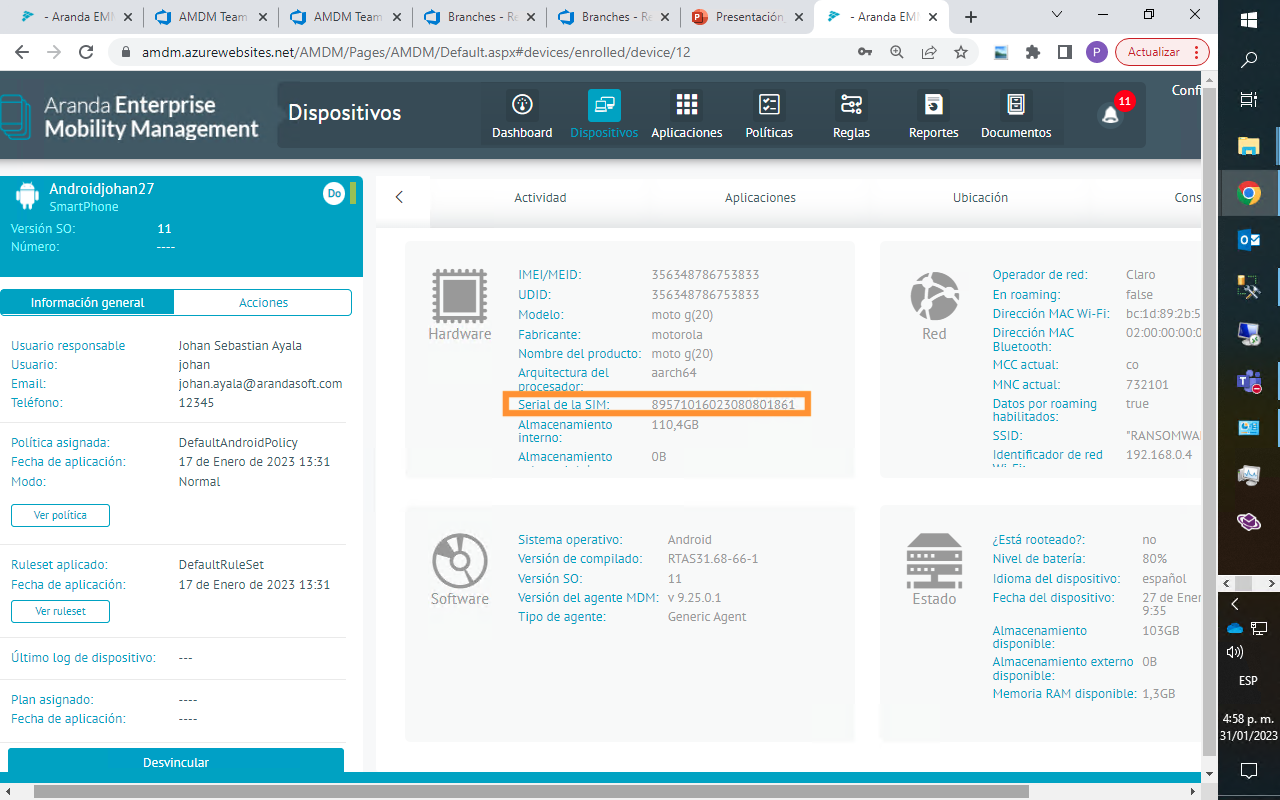Screen dimensions: 1280x800
Task: Open Chrome profile avatar P
Action: [1097, 52]
